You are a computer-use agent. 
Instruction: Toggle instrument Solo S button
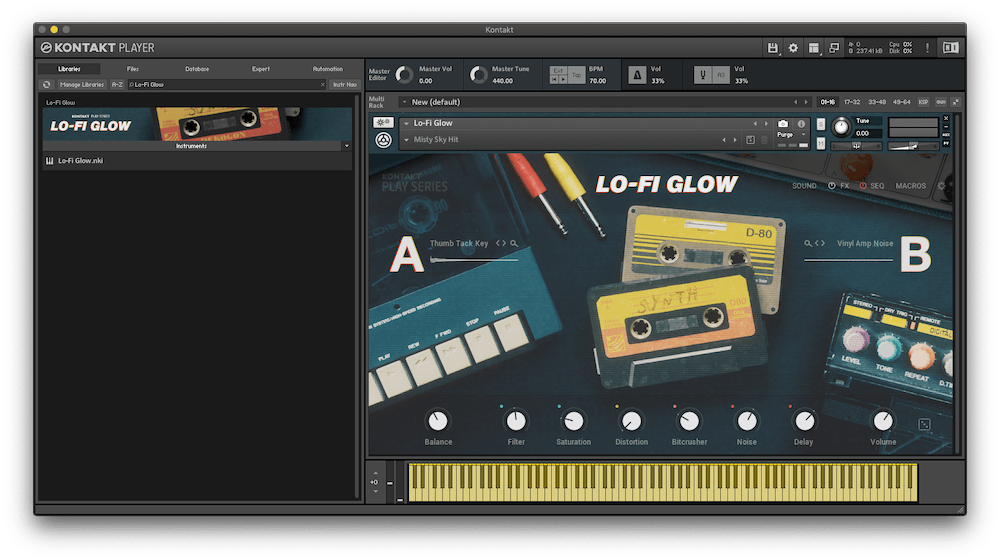tap(821, 124)
